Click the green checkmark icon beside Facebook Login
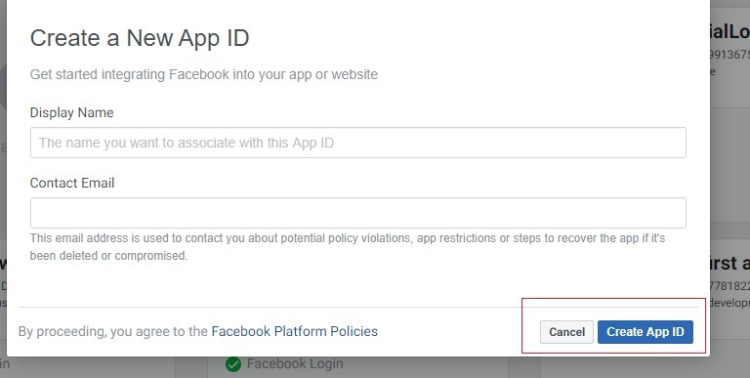Viewport: 750px width, 378px height. (233, 365)
